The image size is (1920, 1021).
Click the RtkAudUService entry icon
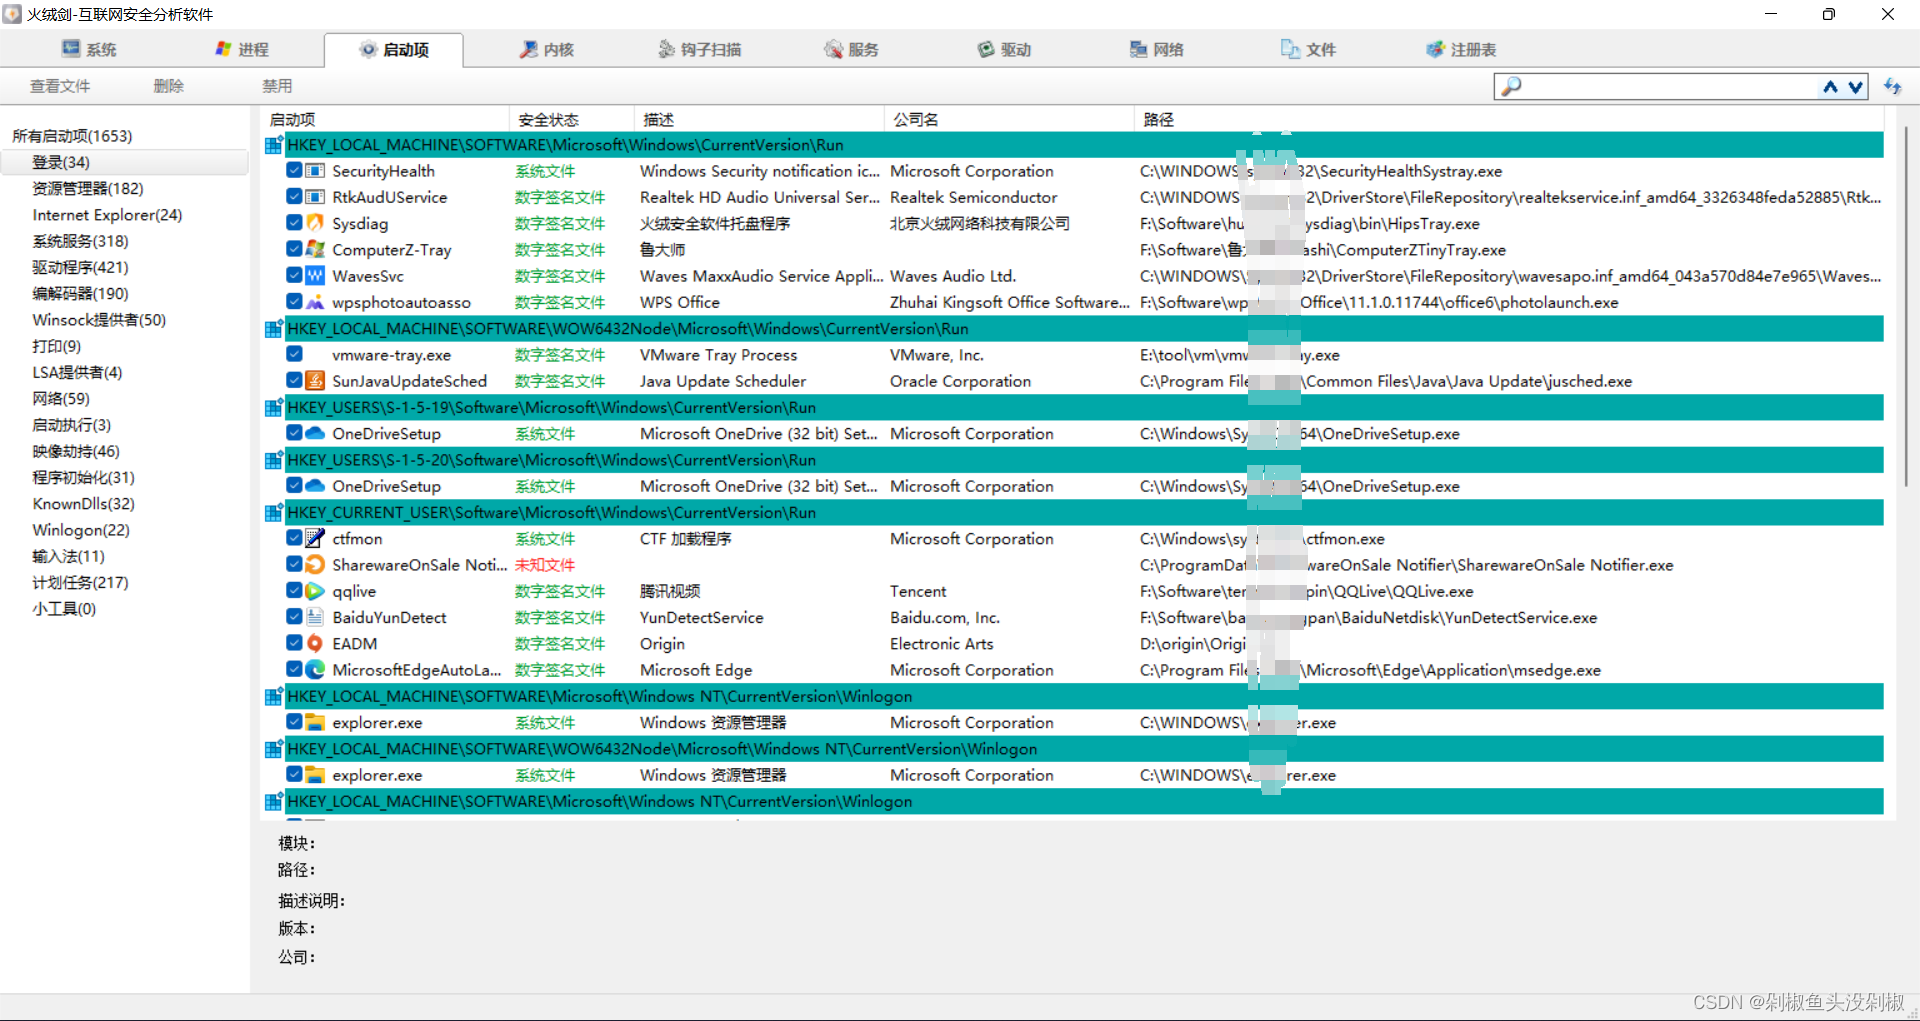[x=315, y=197]
